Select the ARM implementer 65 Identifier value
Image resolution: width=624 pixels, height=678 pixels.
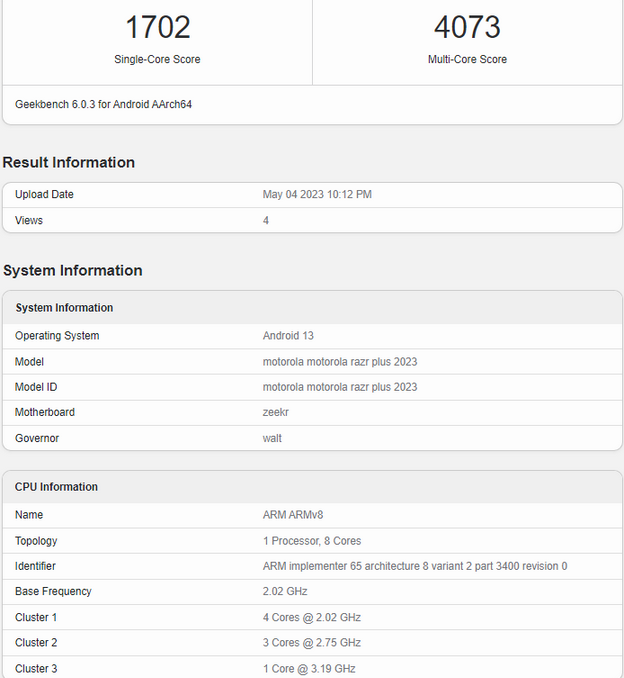click(415, 566)
